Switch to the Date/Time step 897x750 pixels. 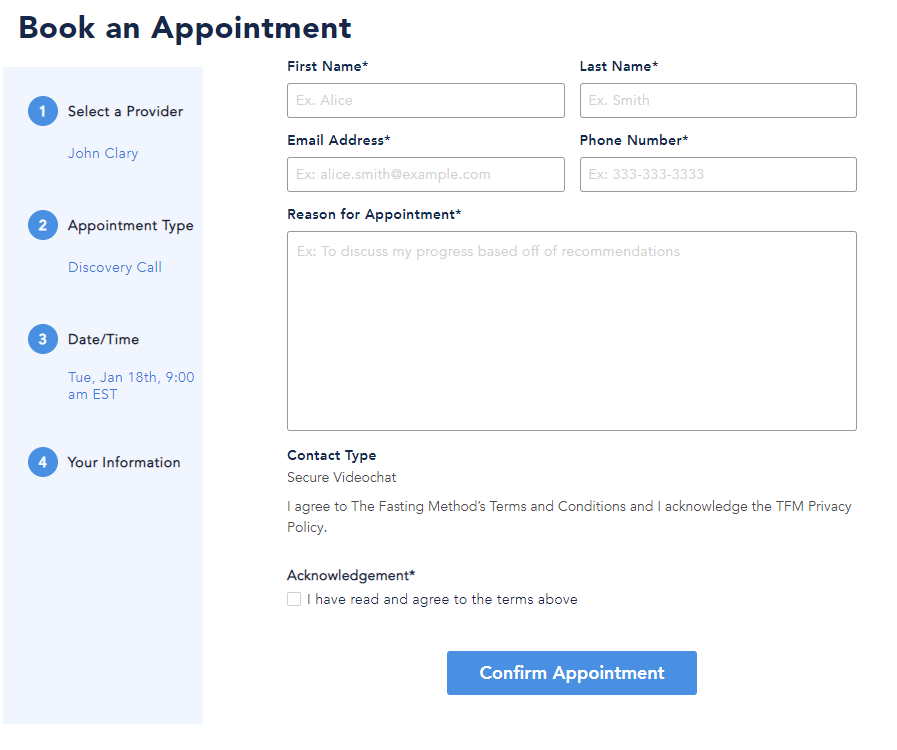103,339
